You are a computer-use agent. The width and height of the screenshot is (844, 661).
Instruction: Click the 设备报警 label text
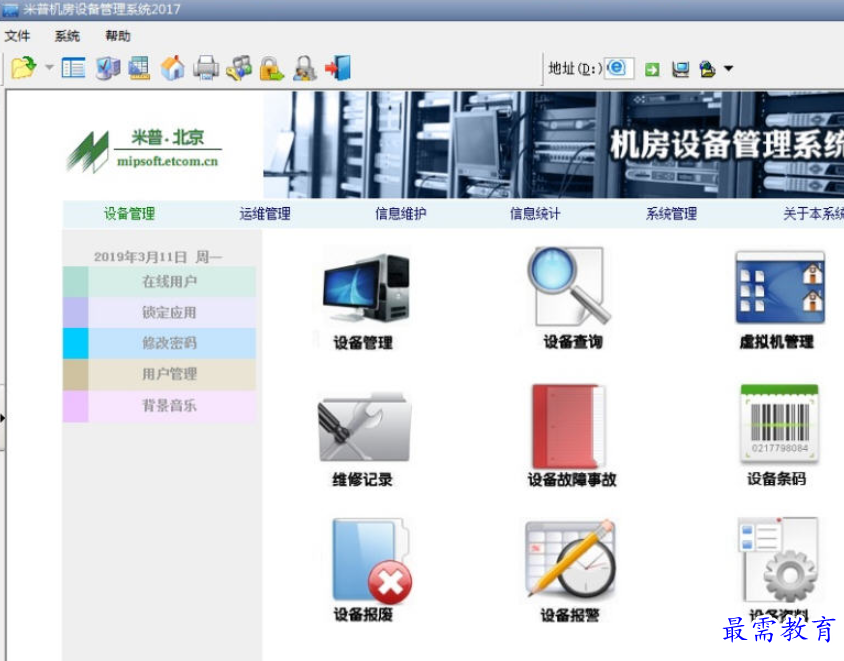[x=570, y=615]
